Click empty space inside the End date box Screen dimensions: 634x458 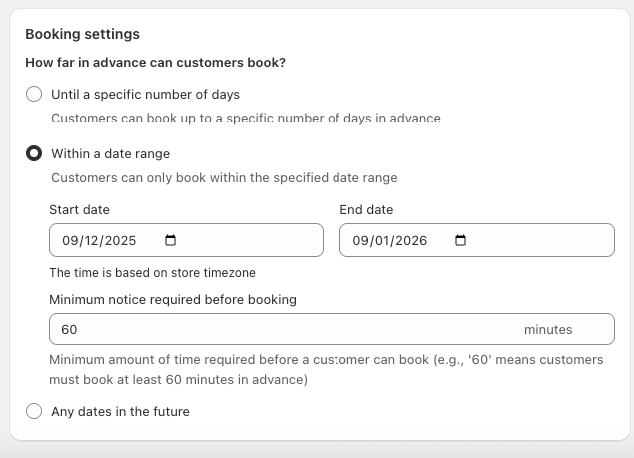[540, 241]
